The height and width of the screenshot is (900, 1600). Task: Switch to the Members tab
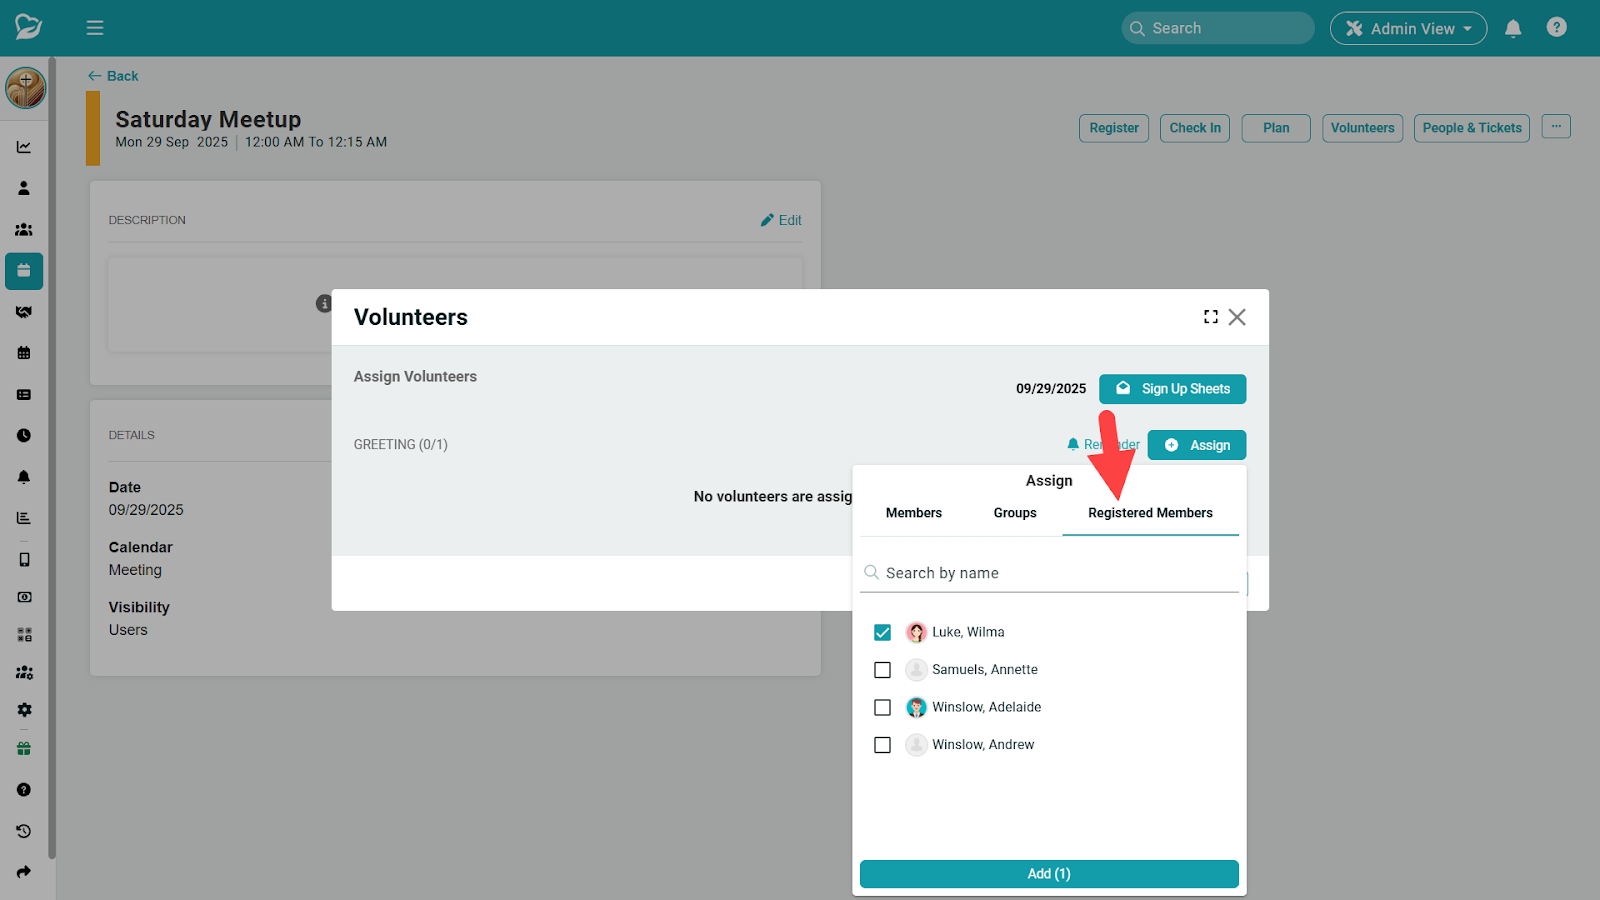913,513
